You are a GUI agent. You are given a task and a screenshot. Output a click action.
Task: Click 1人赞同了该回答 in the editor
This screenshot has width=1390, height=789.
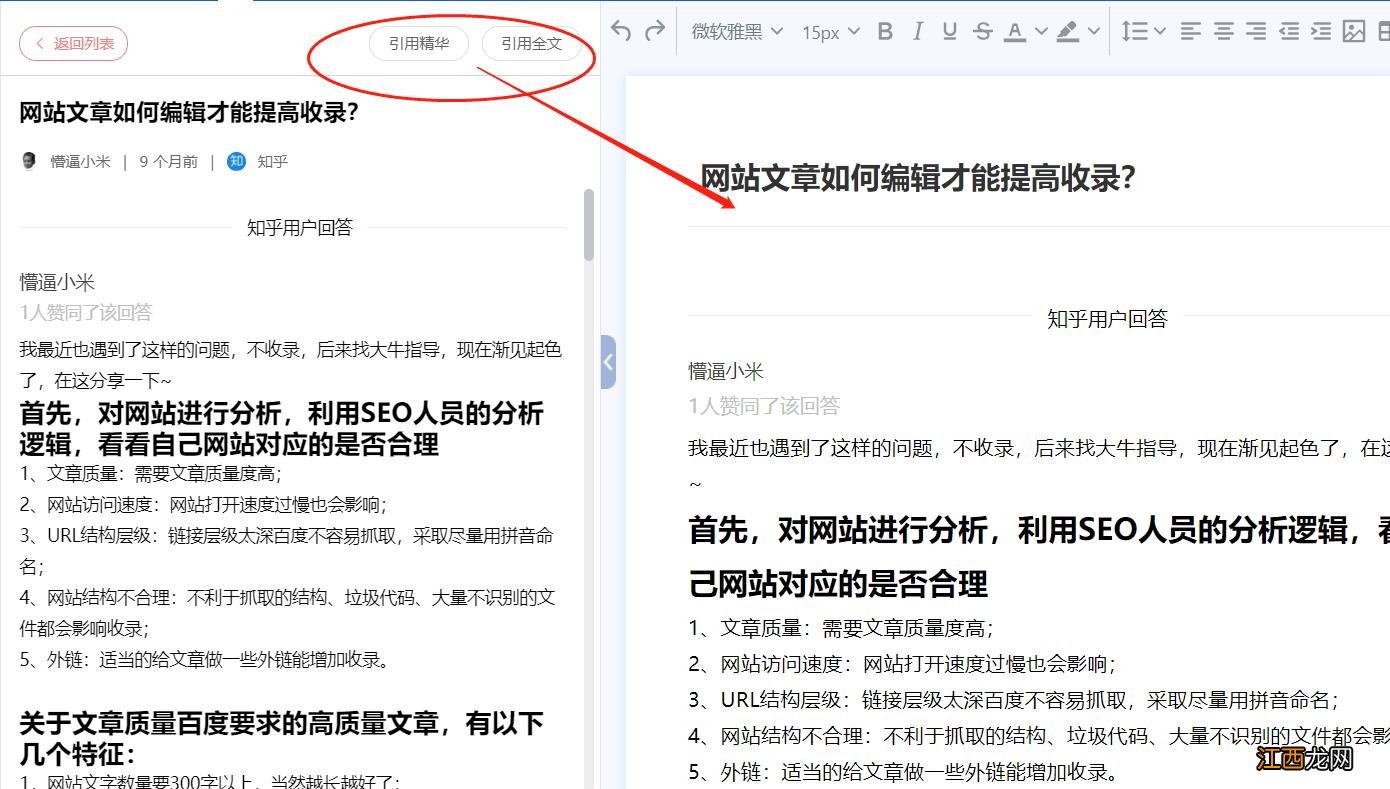(x=764, y=406)
